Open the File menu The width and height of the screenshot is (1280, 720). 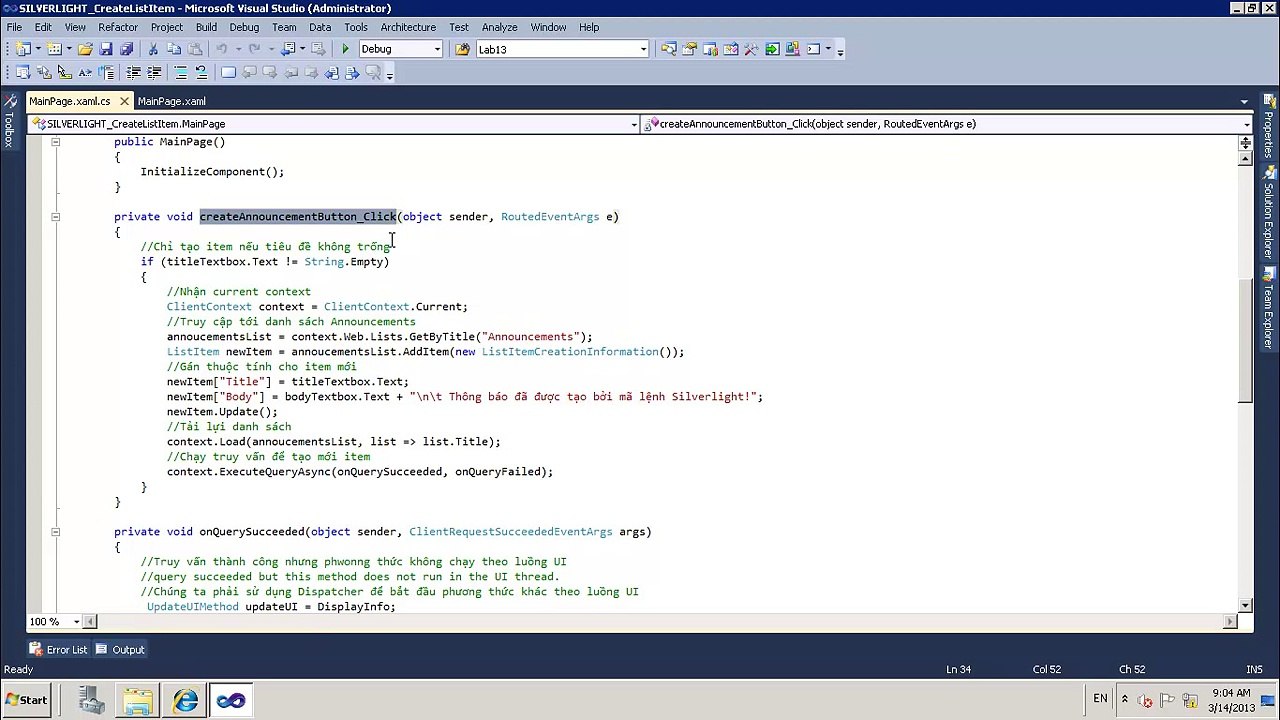[14, 27]
